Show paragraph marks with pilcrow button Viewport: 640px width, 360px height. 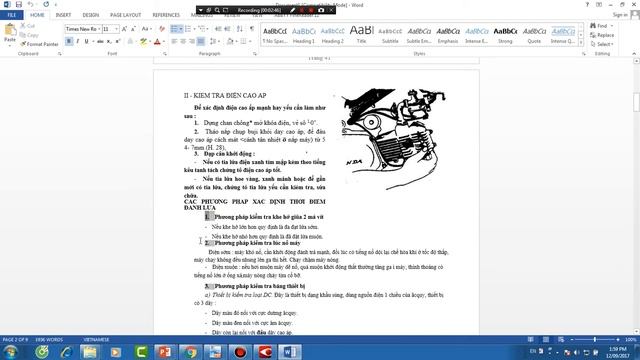251,29
